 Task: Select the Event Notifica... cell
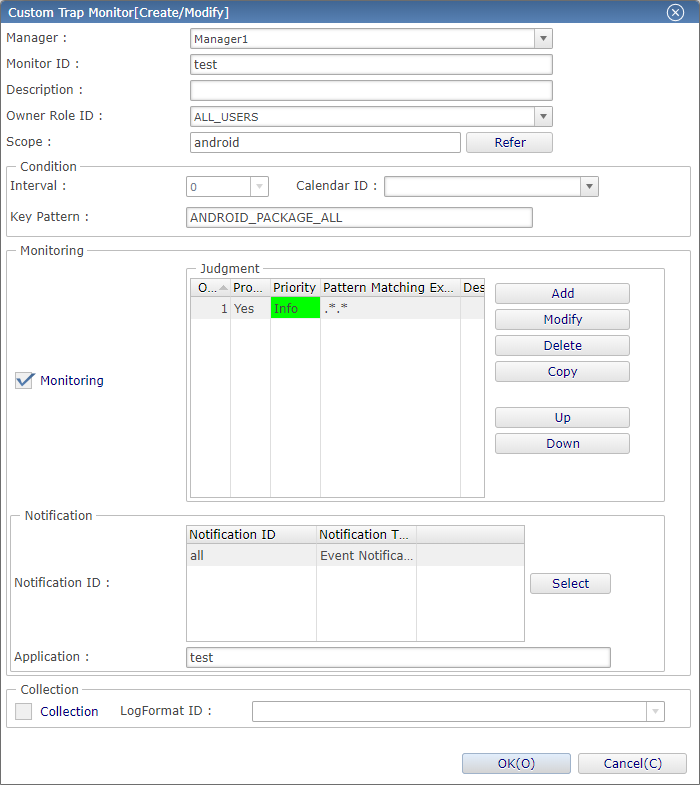tap(367, 555)
